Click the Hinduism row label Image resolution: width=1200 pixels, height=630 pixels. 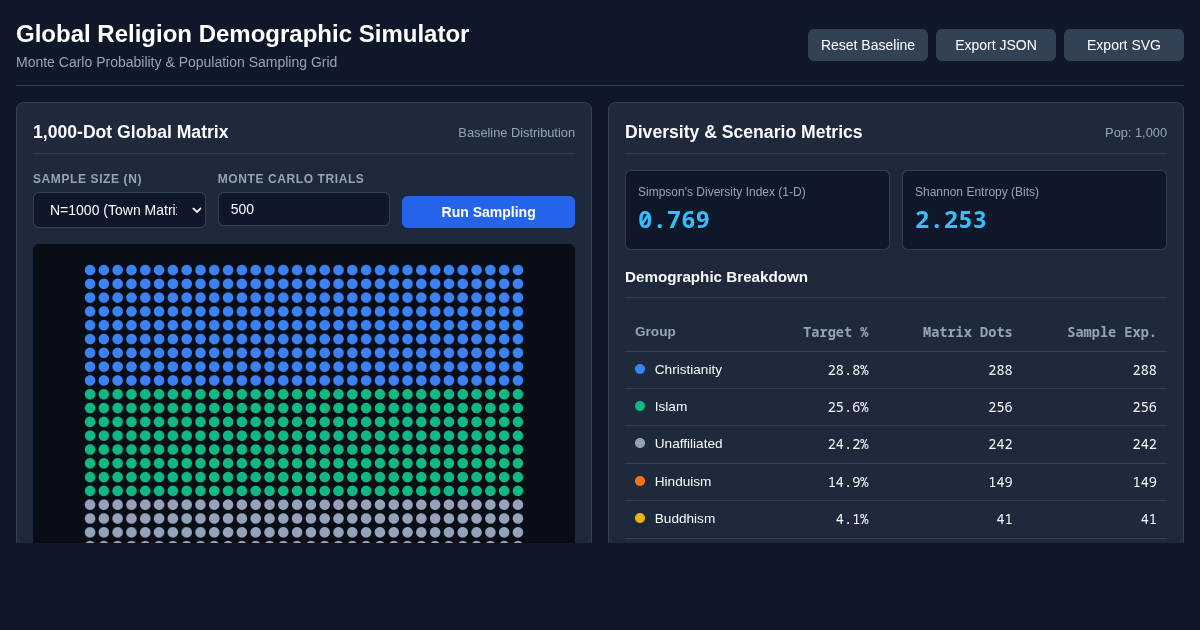683,481
